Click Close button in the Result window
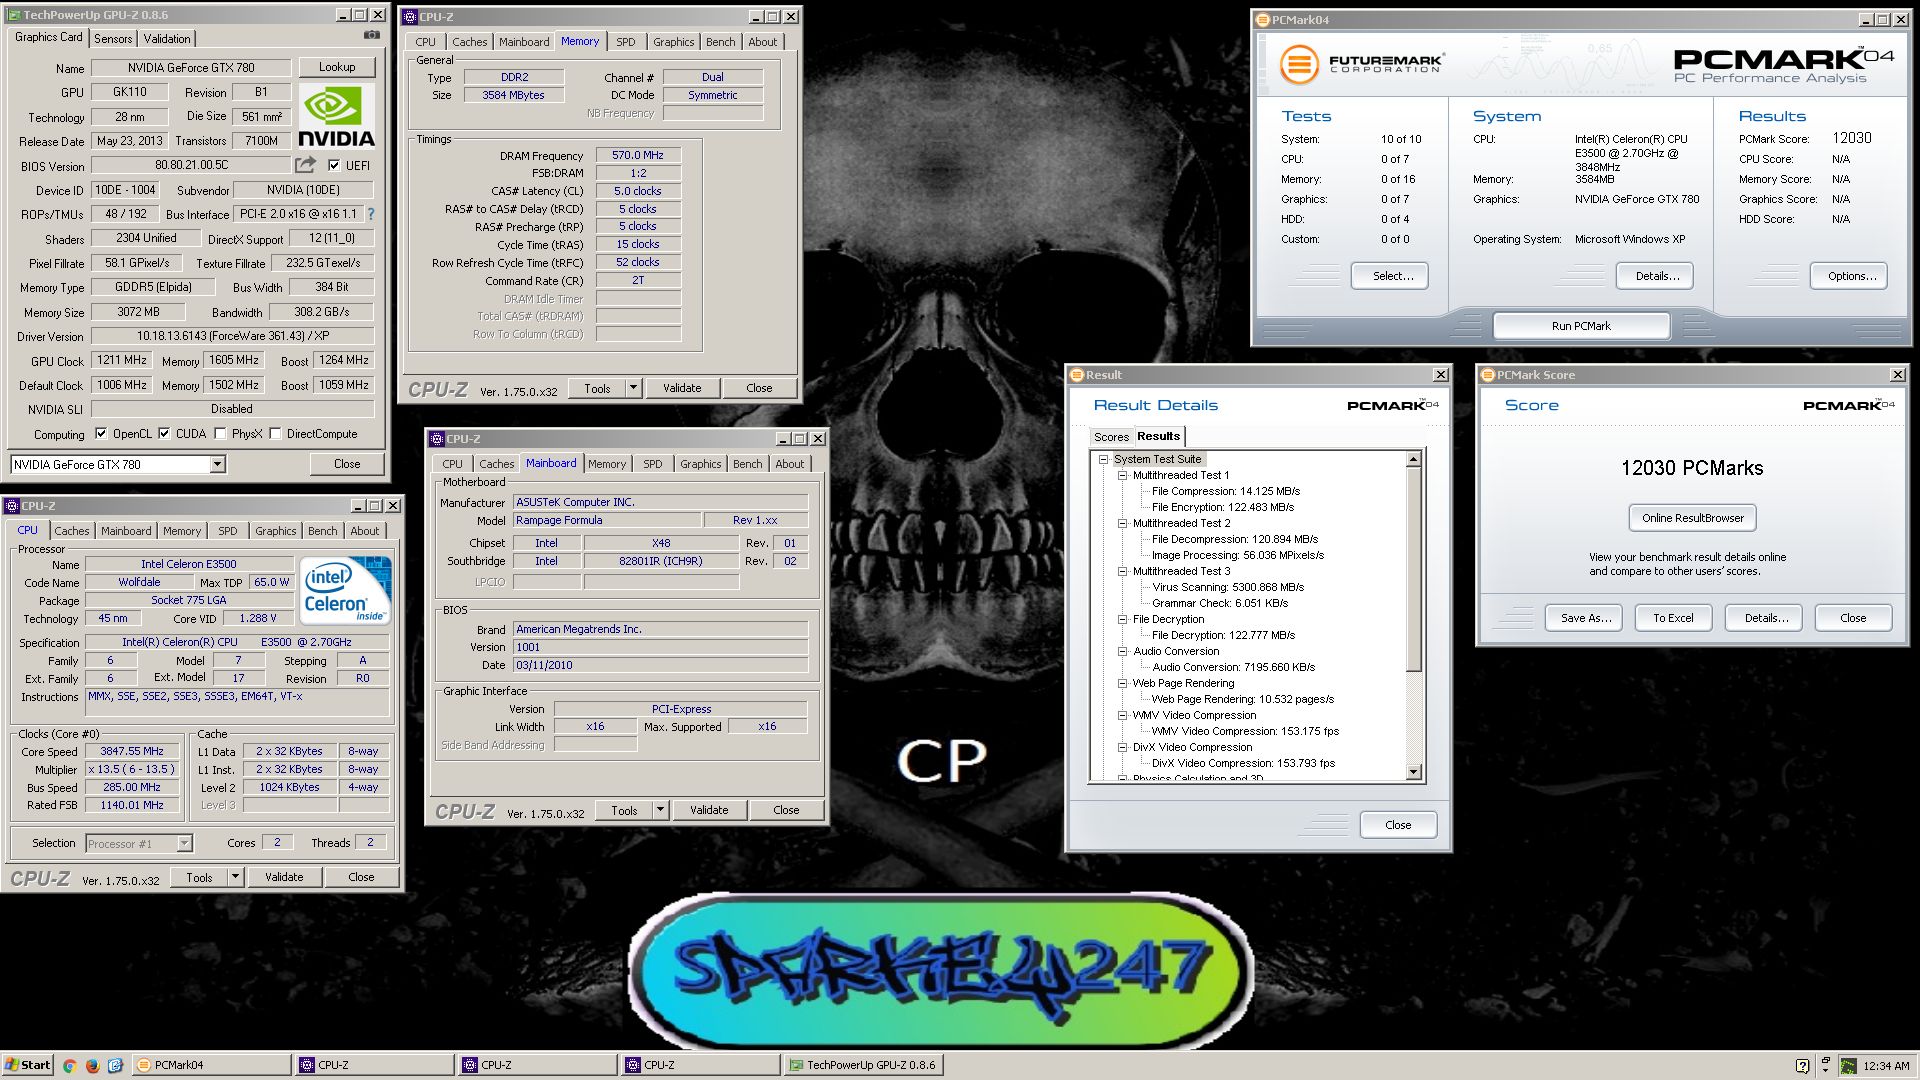Viewport: 1920px width, 1080px height. [1398, 825]
